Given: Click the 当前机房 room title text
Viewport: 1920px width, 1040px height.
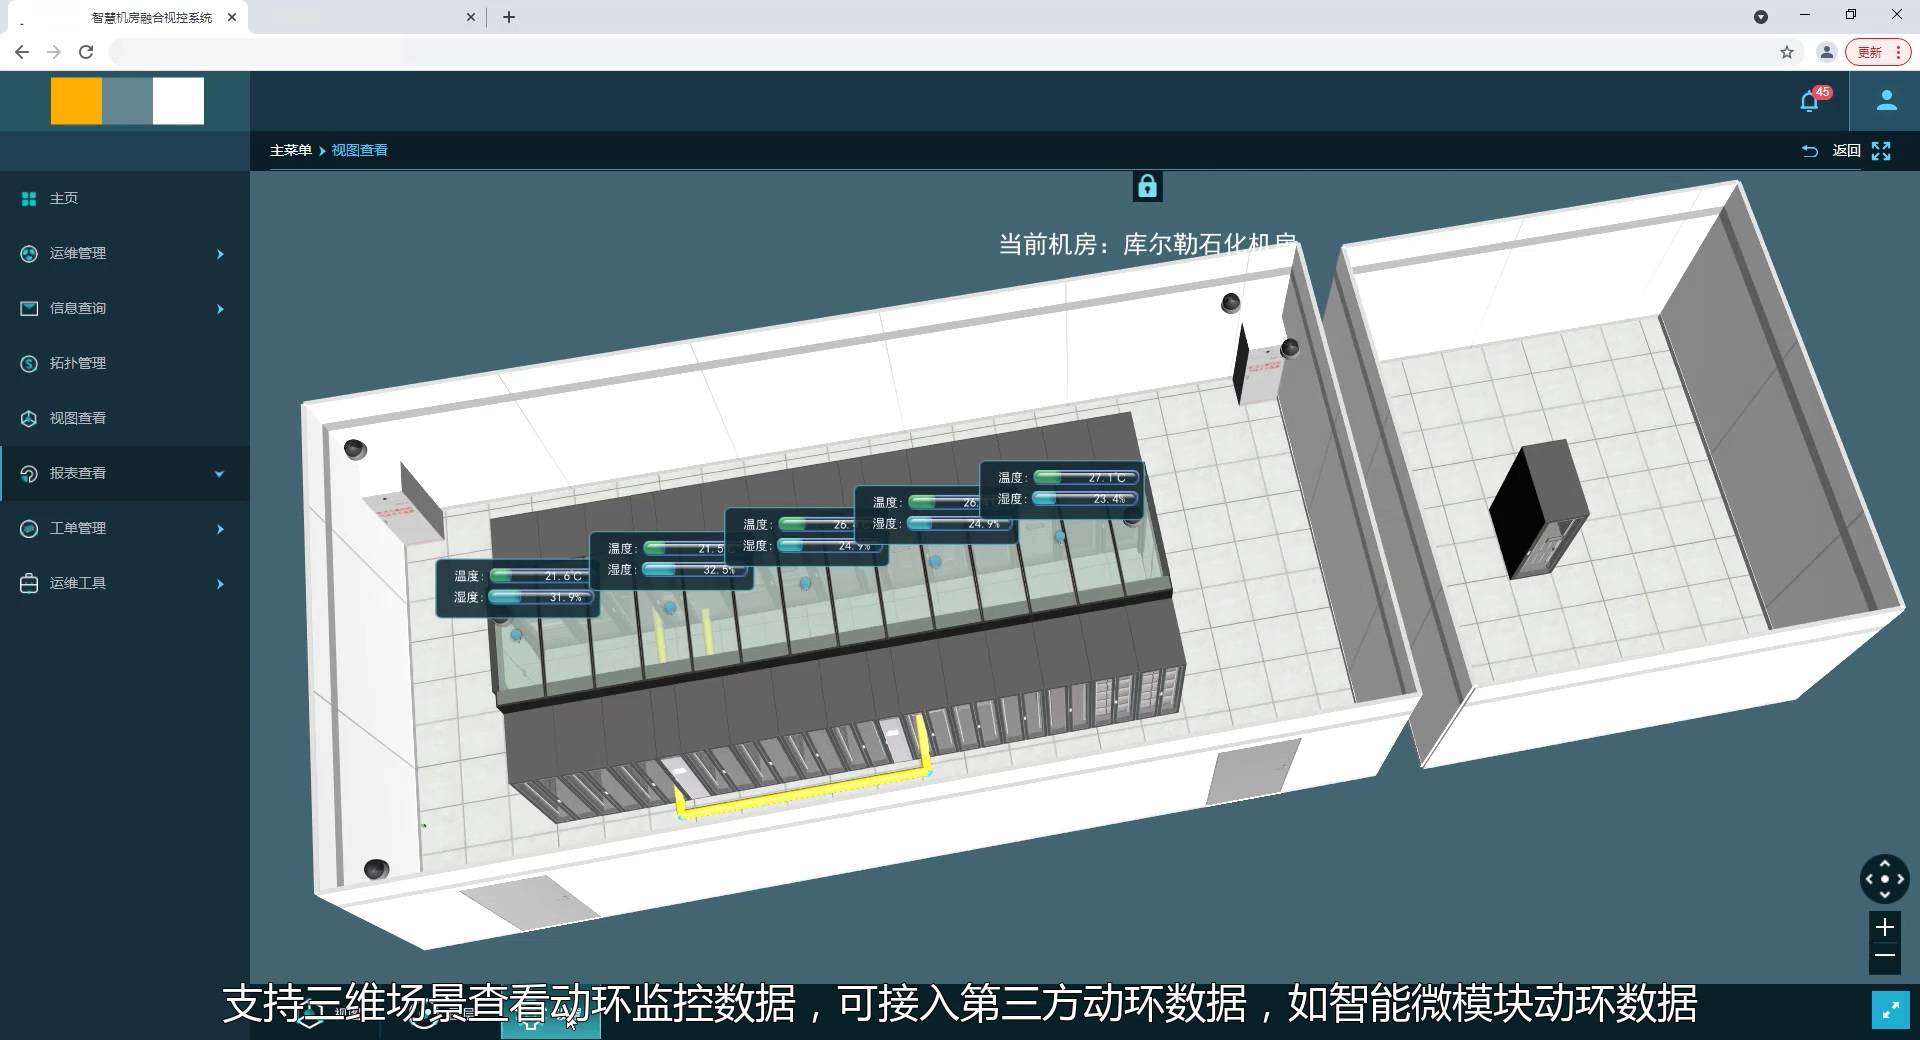Looking at the screenshot, I should [x=1147, y=244].
